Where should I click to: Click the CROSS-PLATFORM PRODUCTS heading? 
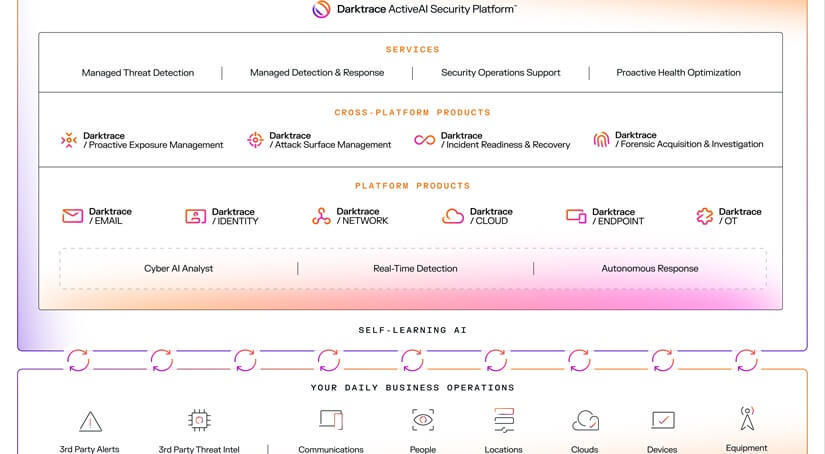pyautogui.click(x=412, y=113)
